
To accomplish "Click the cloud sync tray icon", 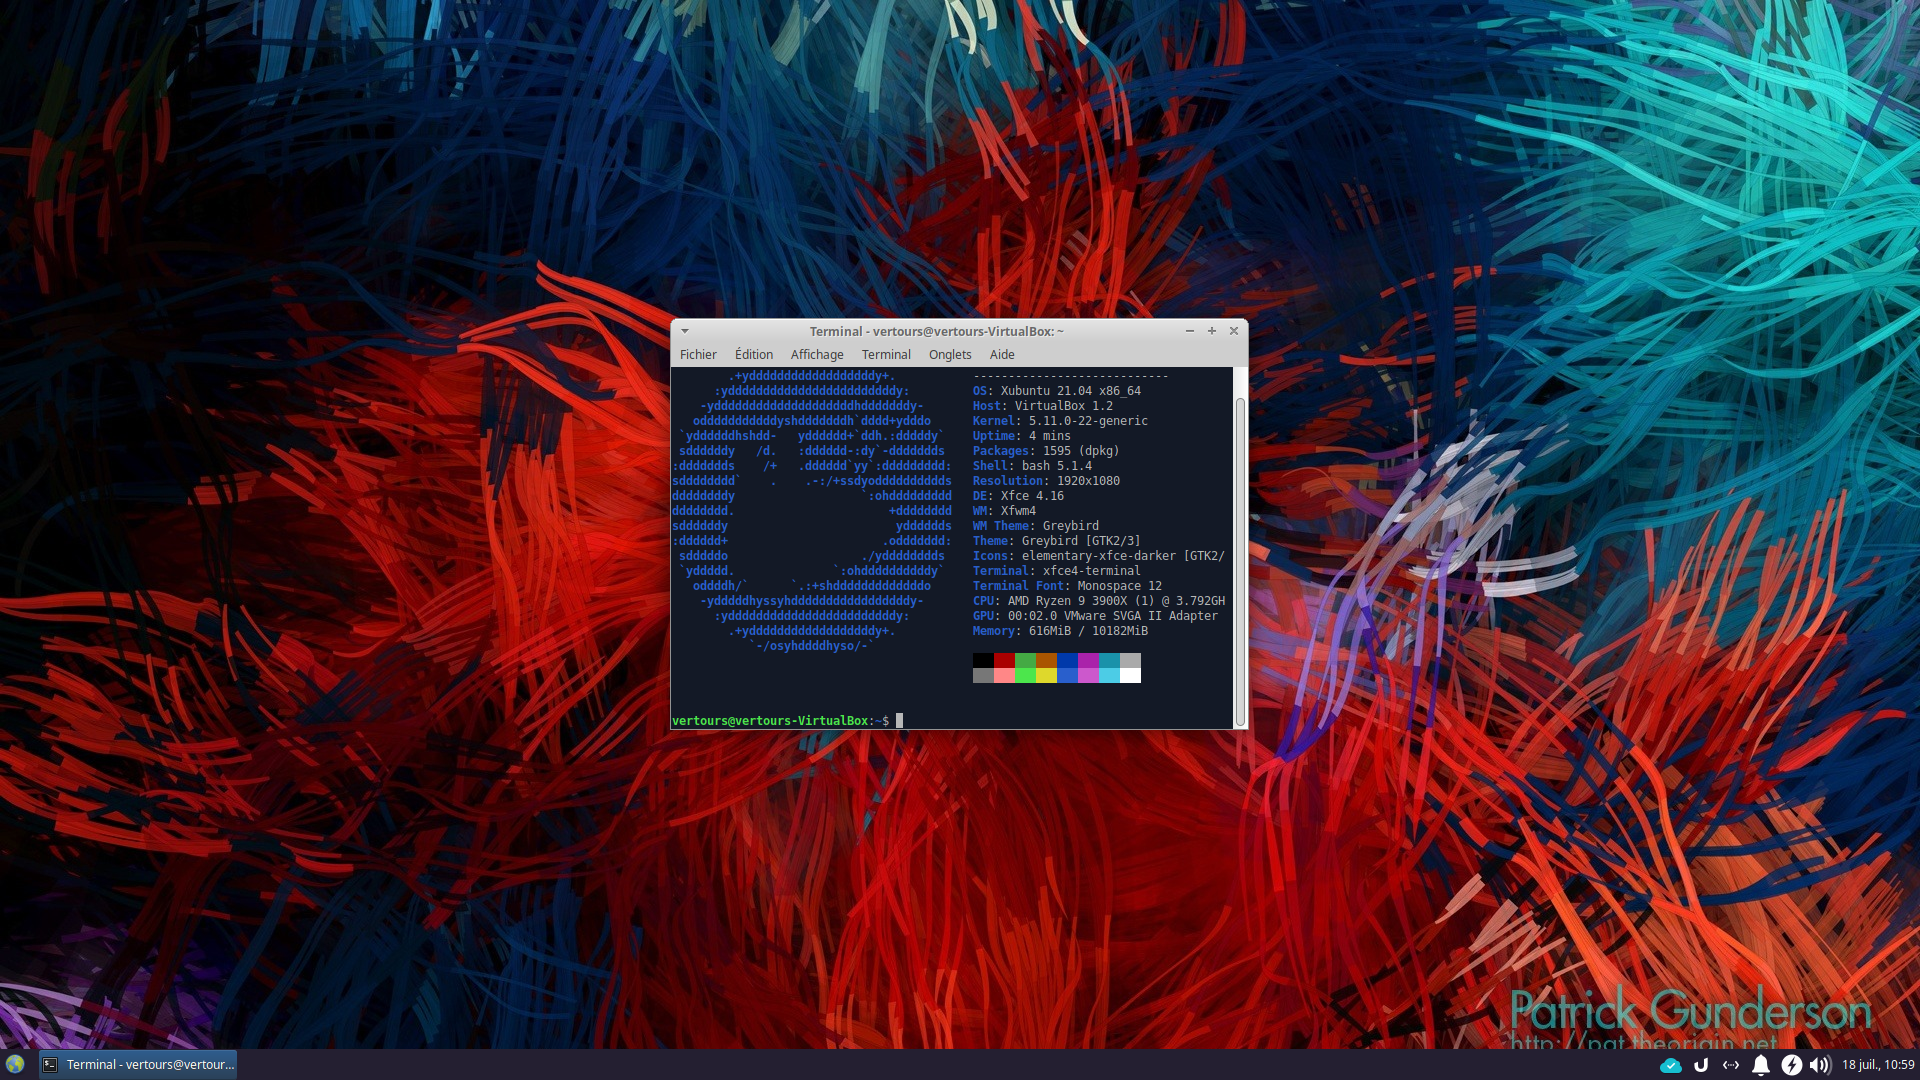I will (1670, 1065).
